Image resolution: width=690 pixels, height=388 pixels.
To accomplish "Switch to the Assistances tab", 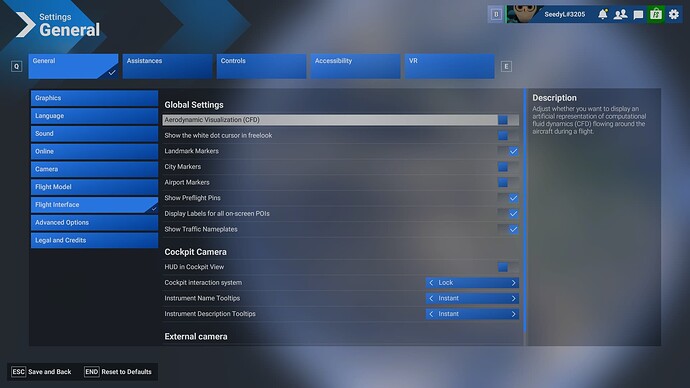I will coord(167,66).
